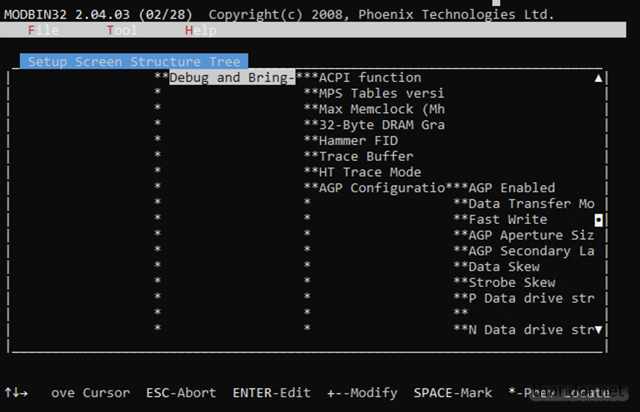Viewport: 640px width, 412px height.
Task: Open the Tool menu
Action: [x=121, y=30]
